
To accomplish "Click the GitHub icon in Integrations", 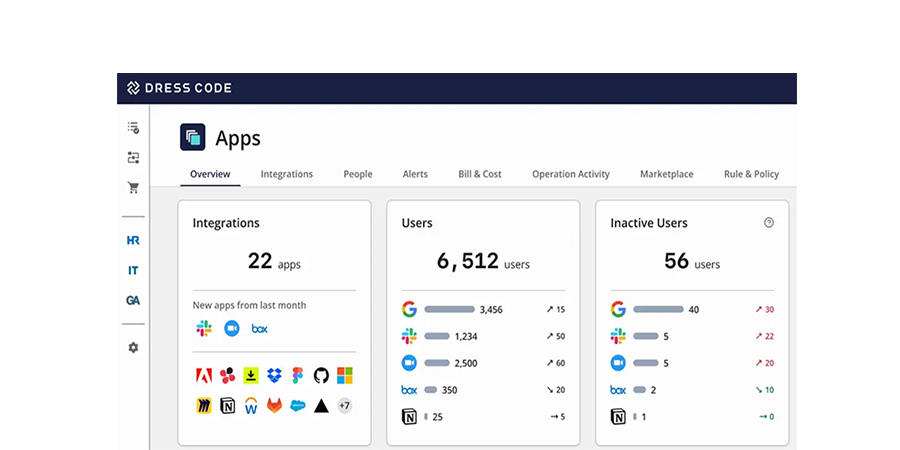I will [x=321, y=376].
